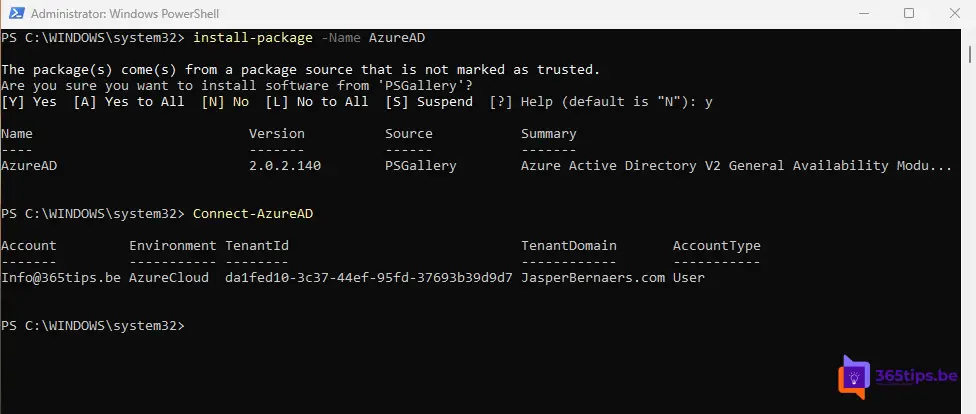Click the '[A] Yes to All' option text
The width and height of the screenshot is (976, 414).
tap(129, 101)
